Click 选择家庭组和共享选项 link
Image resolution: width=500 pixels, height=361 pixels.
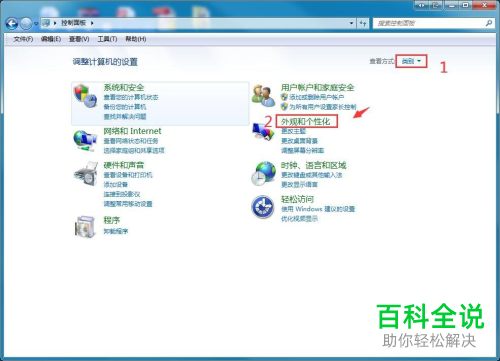134,151
